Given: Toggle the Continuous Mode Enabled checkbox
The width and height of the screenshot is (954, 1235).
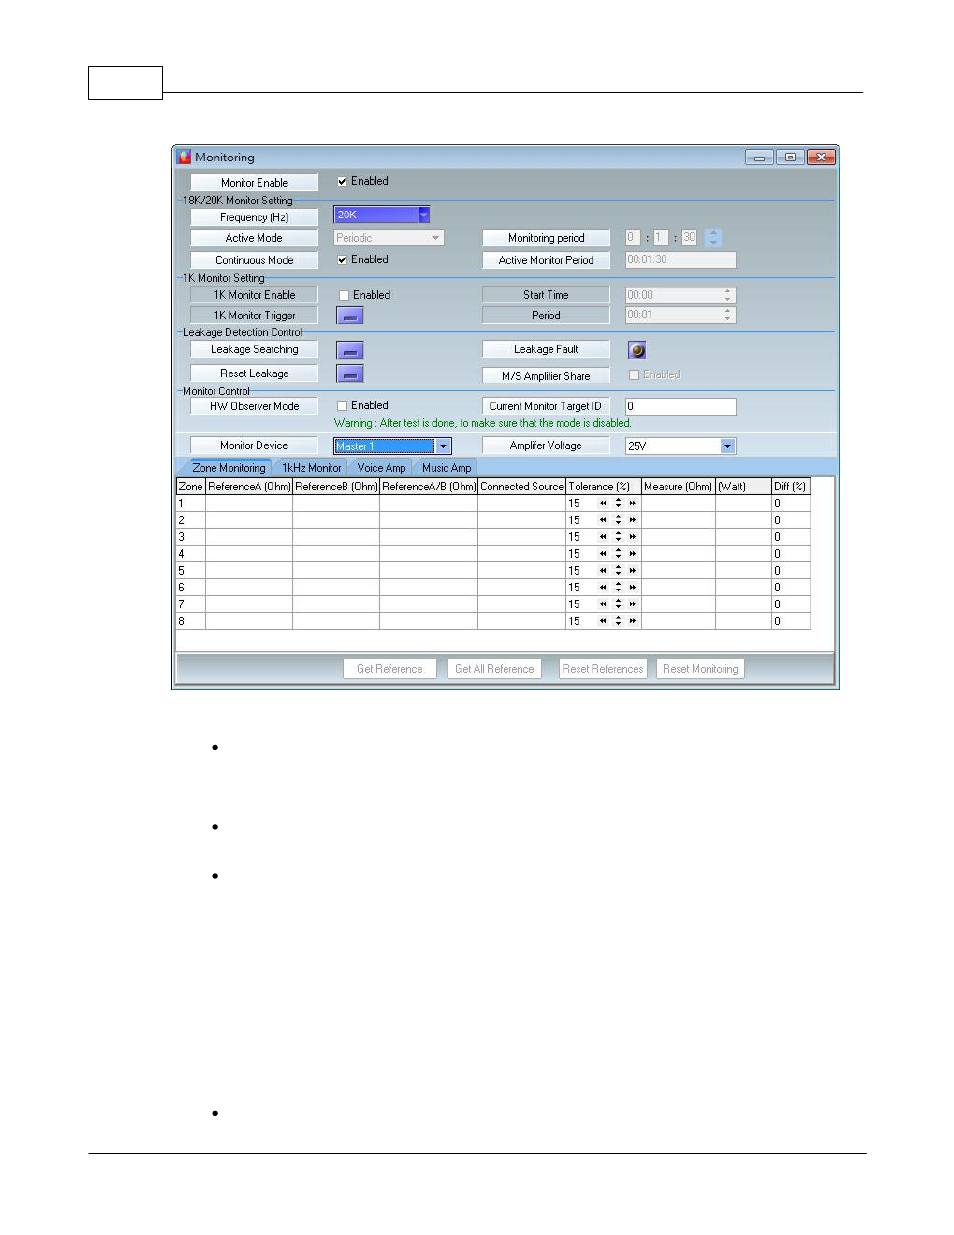Looking at the screenshot, I should pyautogui.click(x=342, y=260).
